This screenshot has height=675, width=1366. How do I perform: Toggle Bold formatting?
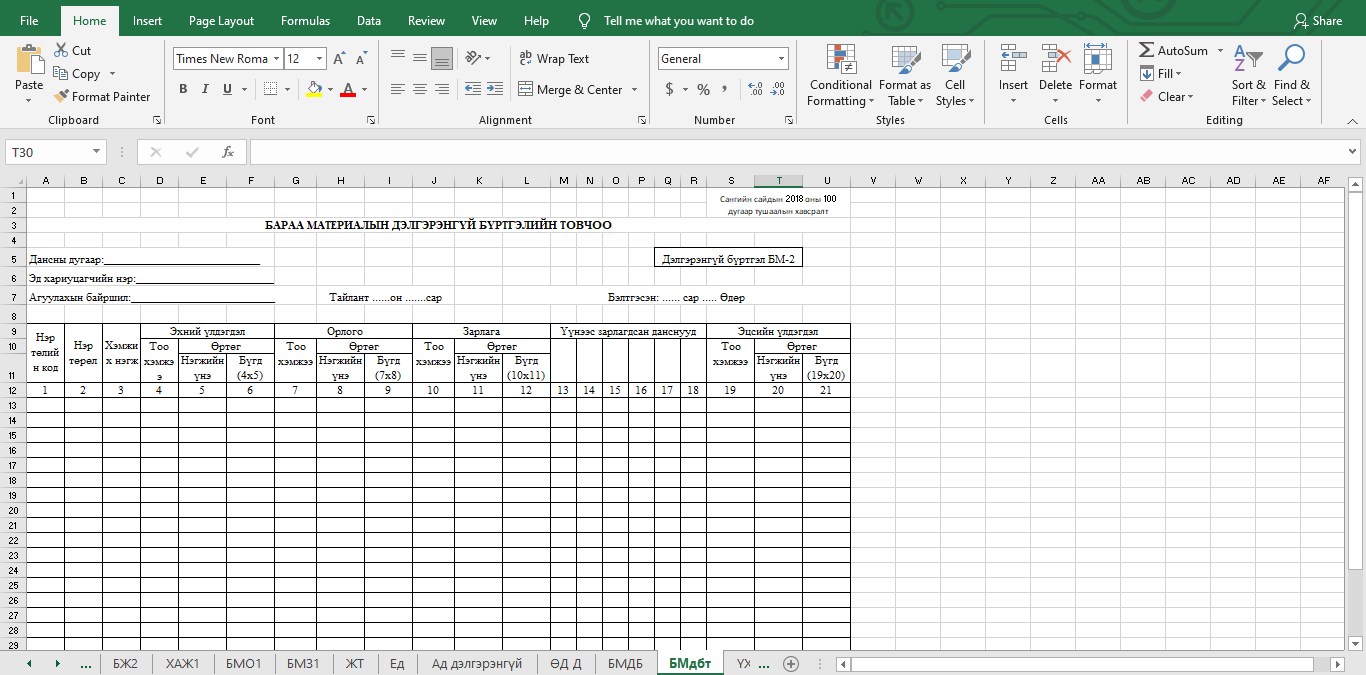pos(183,90)
